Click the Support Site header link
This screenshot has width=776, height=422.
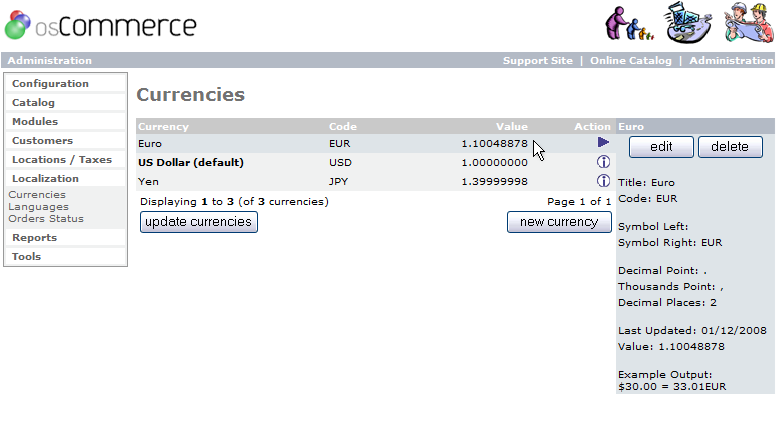[537, 60]
